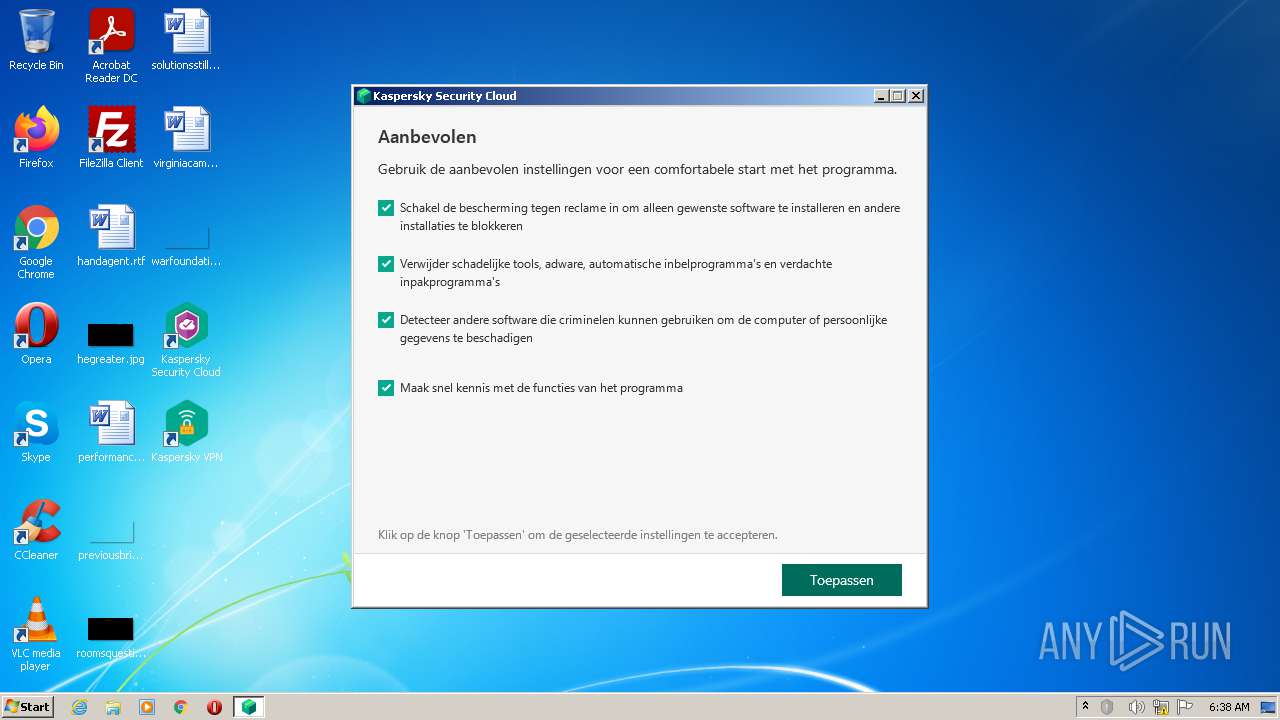Open the Recycle Bin desktop icon
The height and width of the screenshot is (720, 1280).
(x=36, y=40)
